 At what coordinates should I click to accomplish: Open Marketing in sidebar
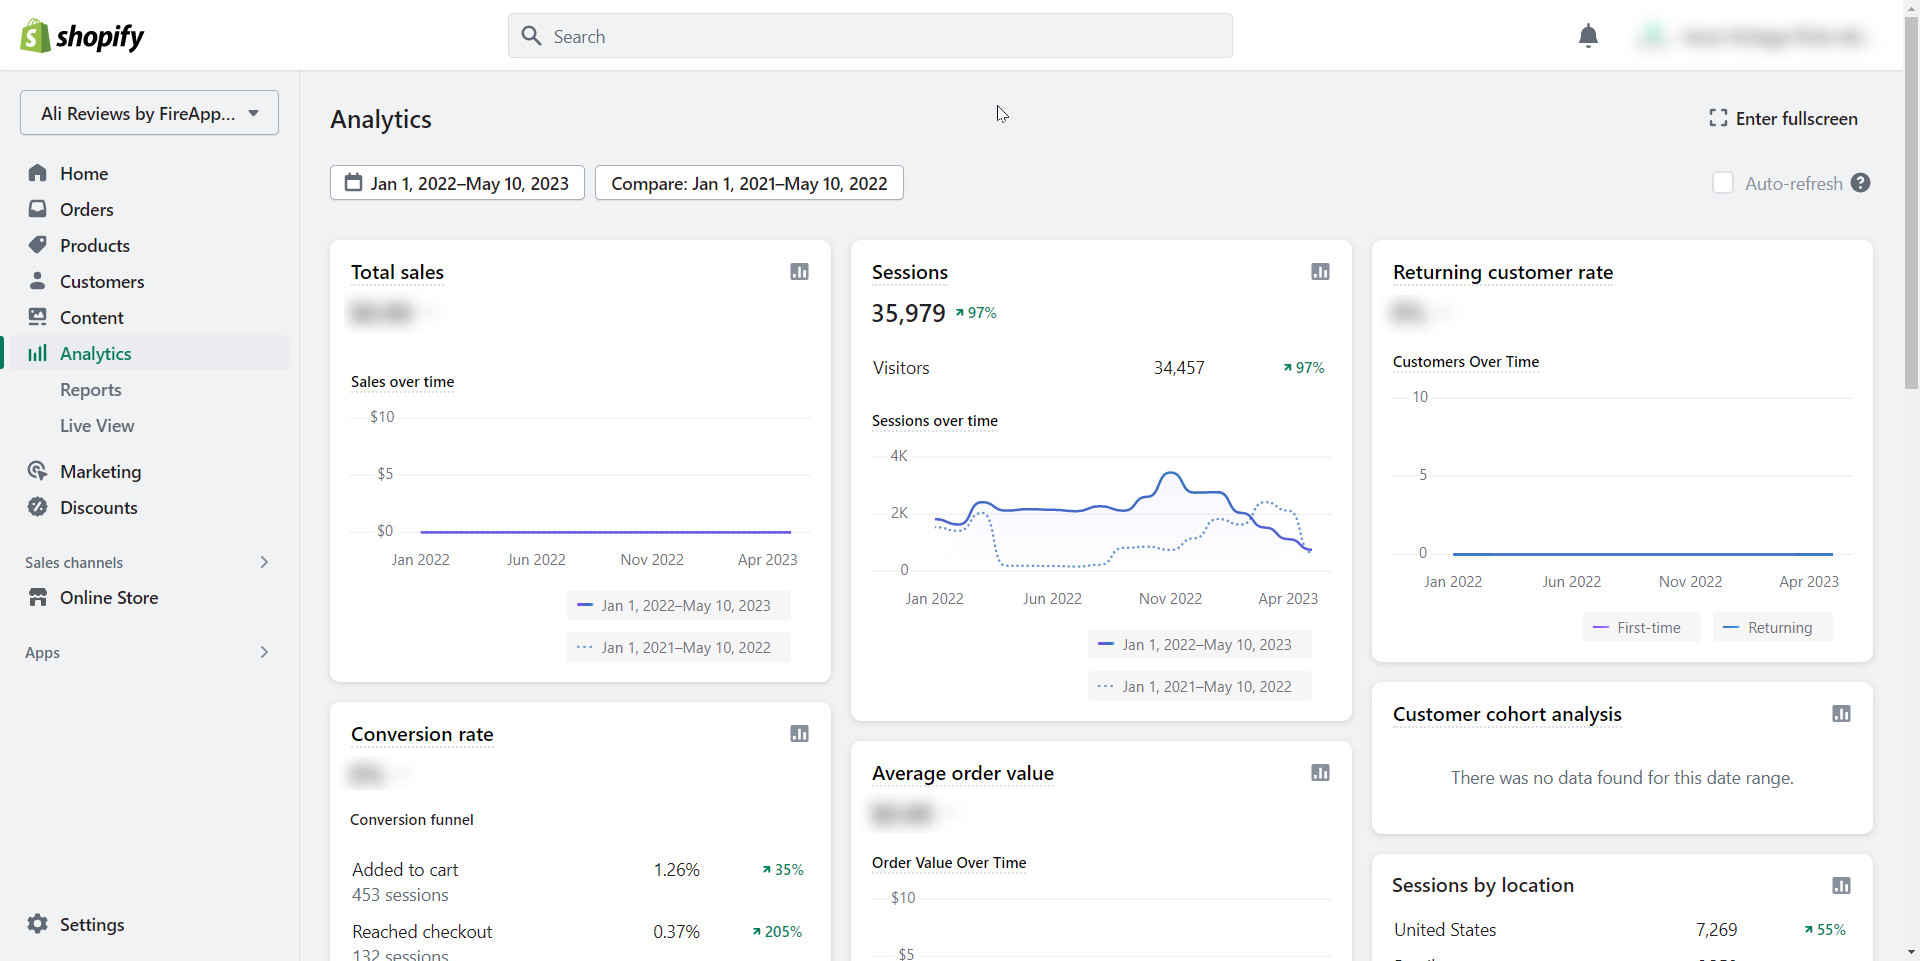(x=100, y=471)
